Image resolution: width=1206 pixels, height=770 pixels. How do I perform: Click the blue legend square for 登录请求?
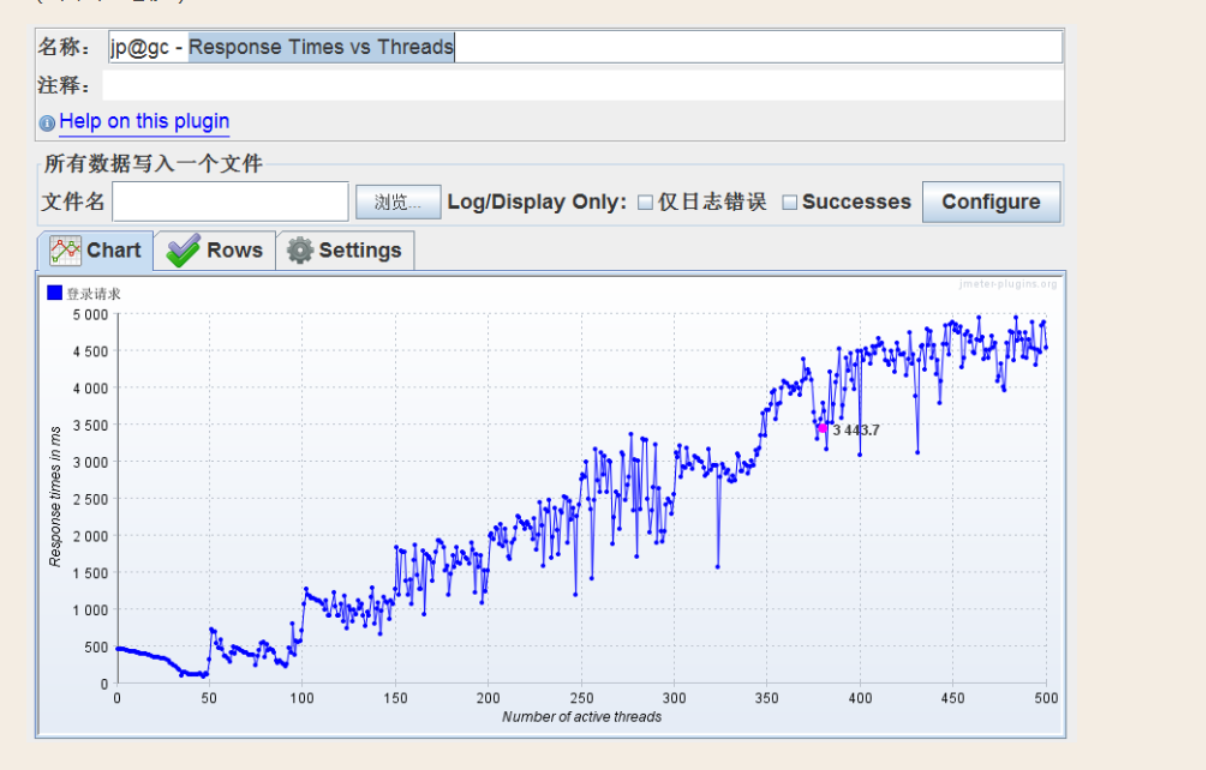tap(55, 293)
